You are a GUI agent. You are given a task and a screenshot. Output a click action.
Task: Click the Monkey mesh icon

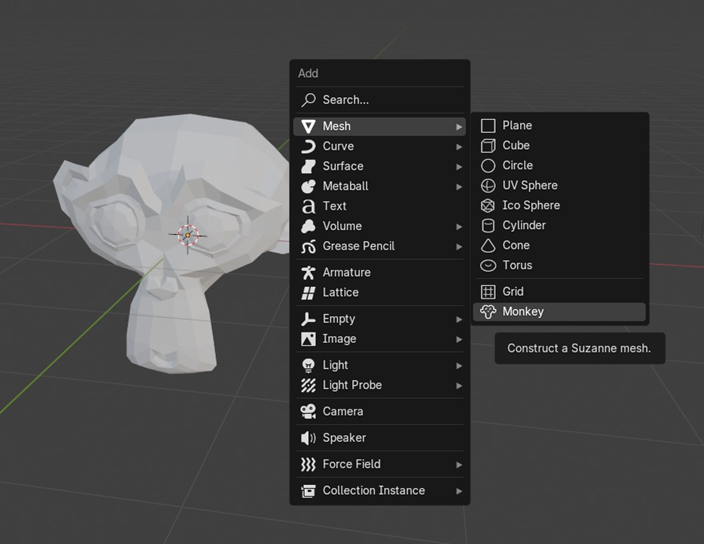pos(488,312)
